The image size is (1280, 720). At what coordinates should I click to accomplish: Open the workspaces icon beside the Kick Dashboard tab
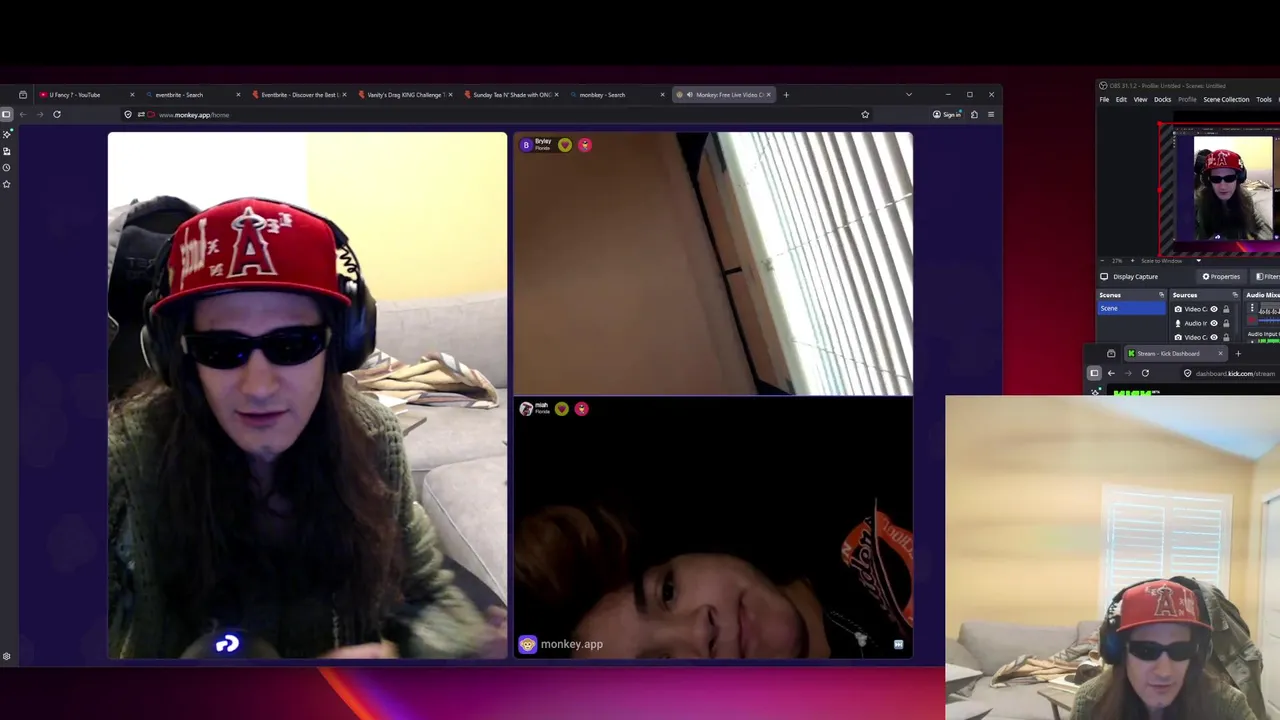1111,353
